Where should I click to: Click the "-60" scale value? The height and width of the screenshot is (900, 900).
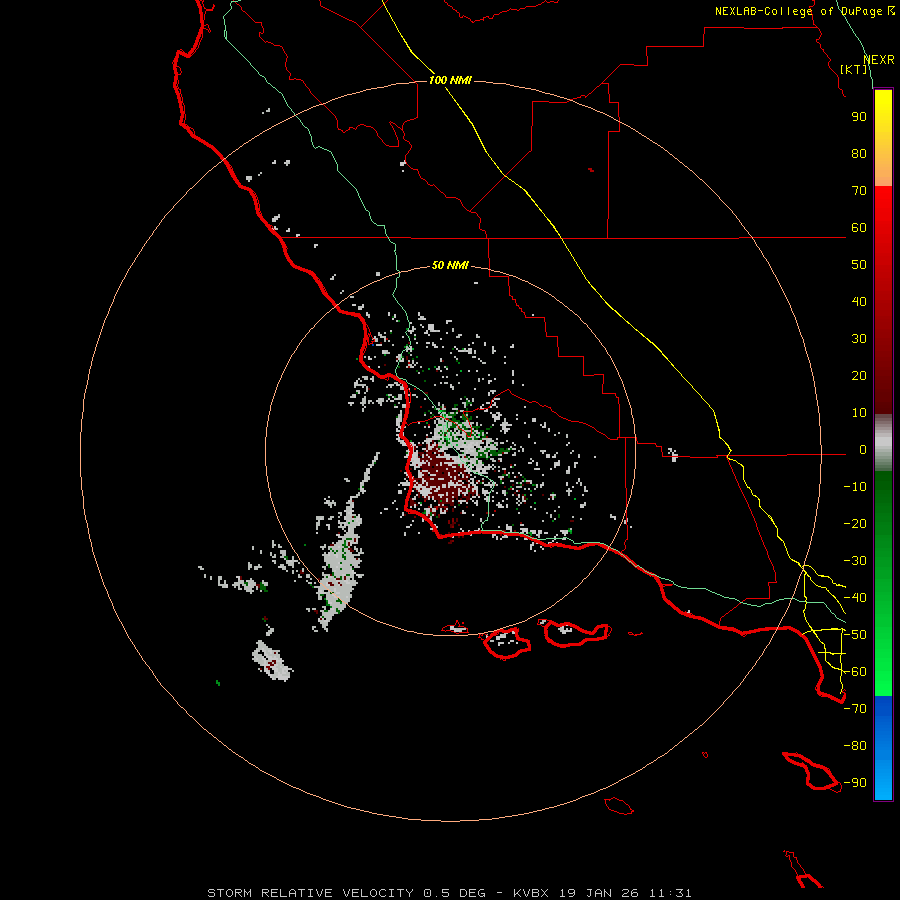point(855,672)
